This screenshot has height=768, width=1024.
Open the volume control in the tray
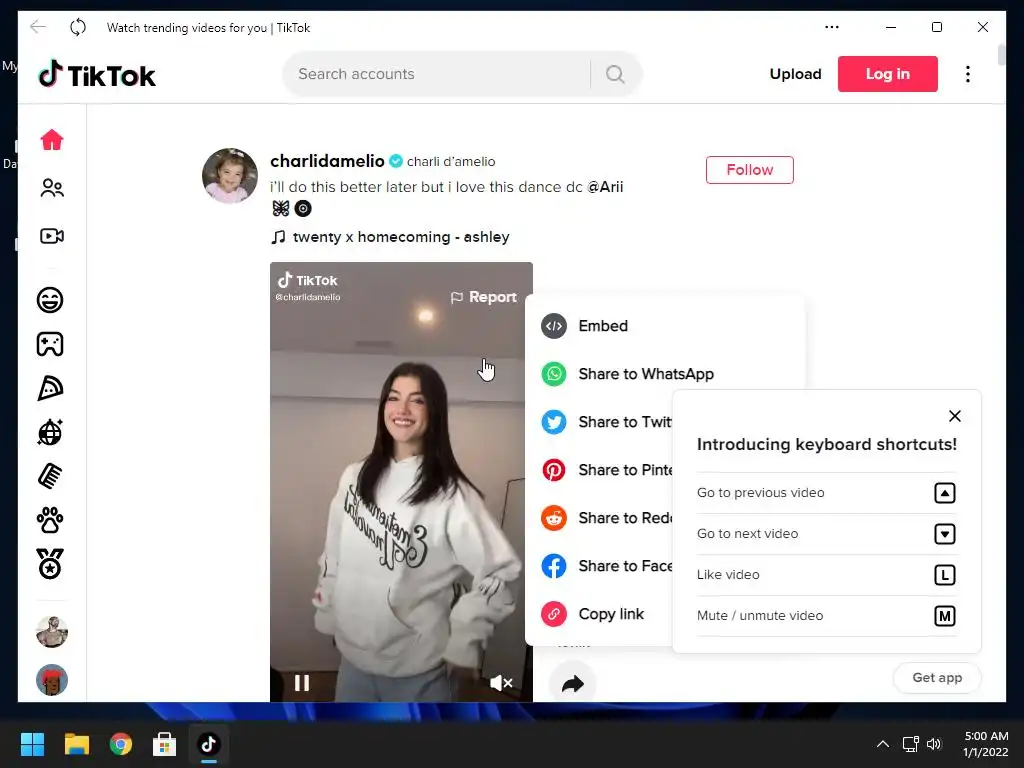tap(935, 744)
